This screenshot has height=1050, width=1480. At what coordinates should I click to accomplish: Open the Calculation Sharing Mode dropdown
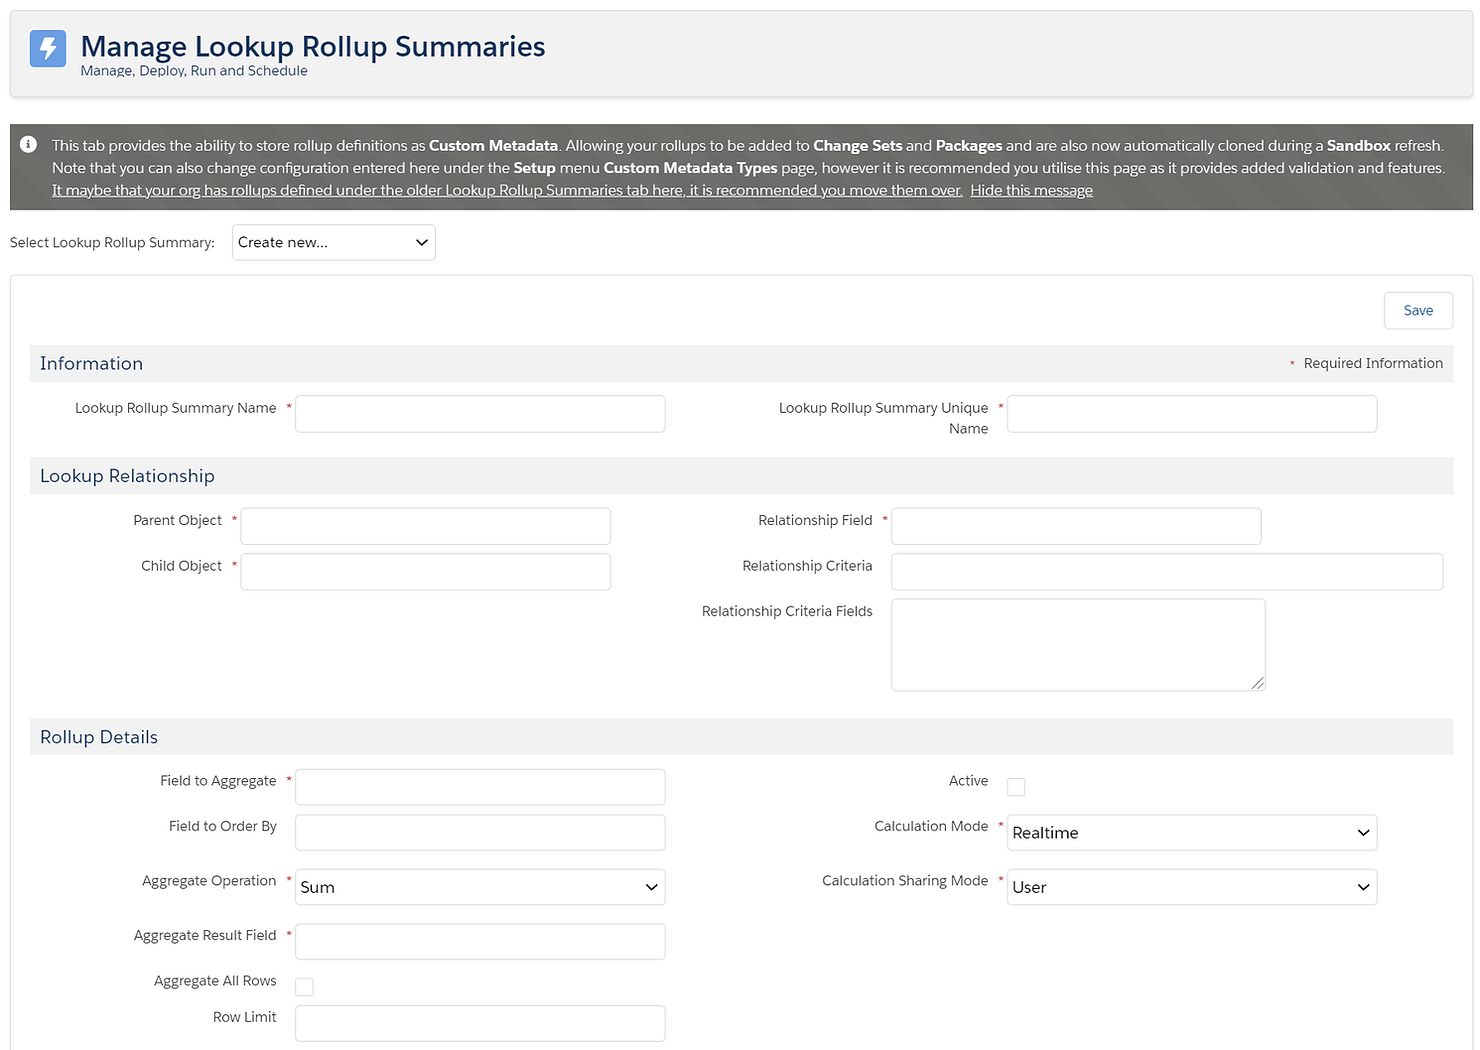pyautogui.click(x=1192, y=887)
